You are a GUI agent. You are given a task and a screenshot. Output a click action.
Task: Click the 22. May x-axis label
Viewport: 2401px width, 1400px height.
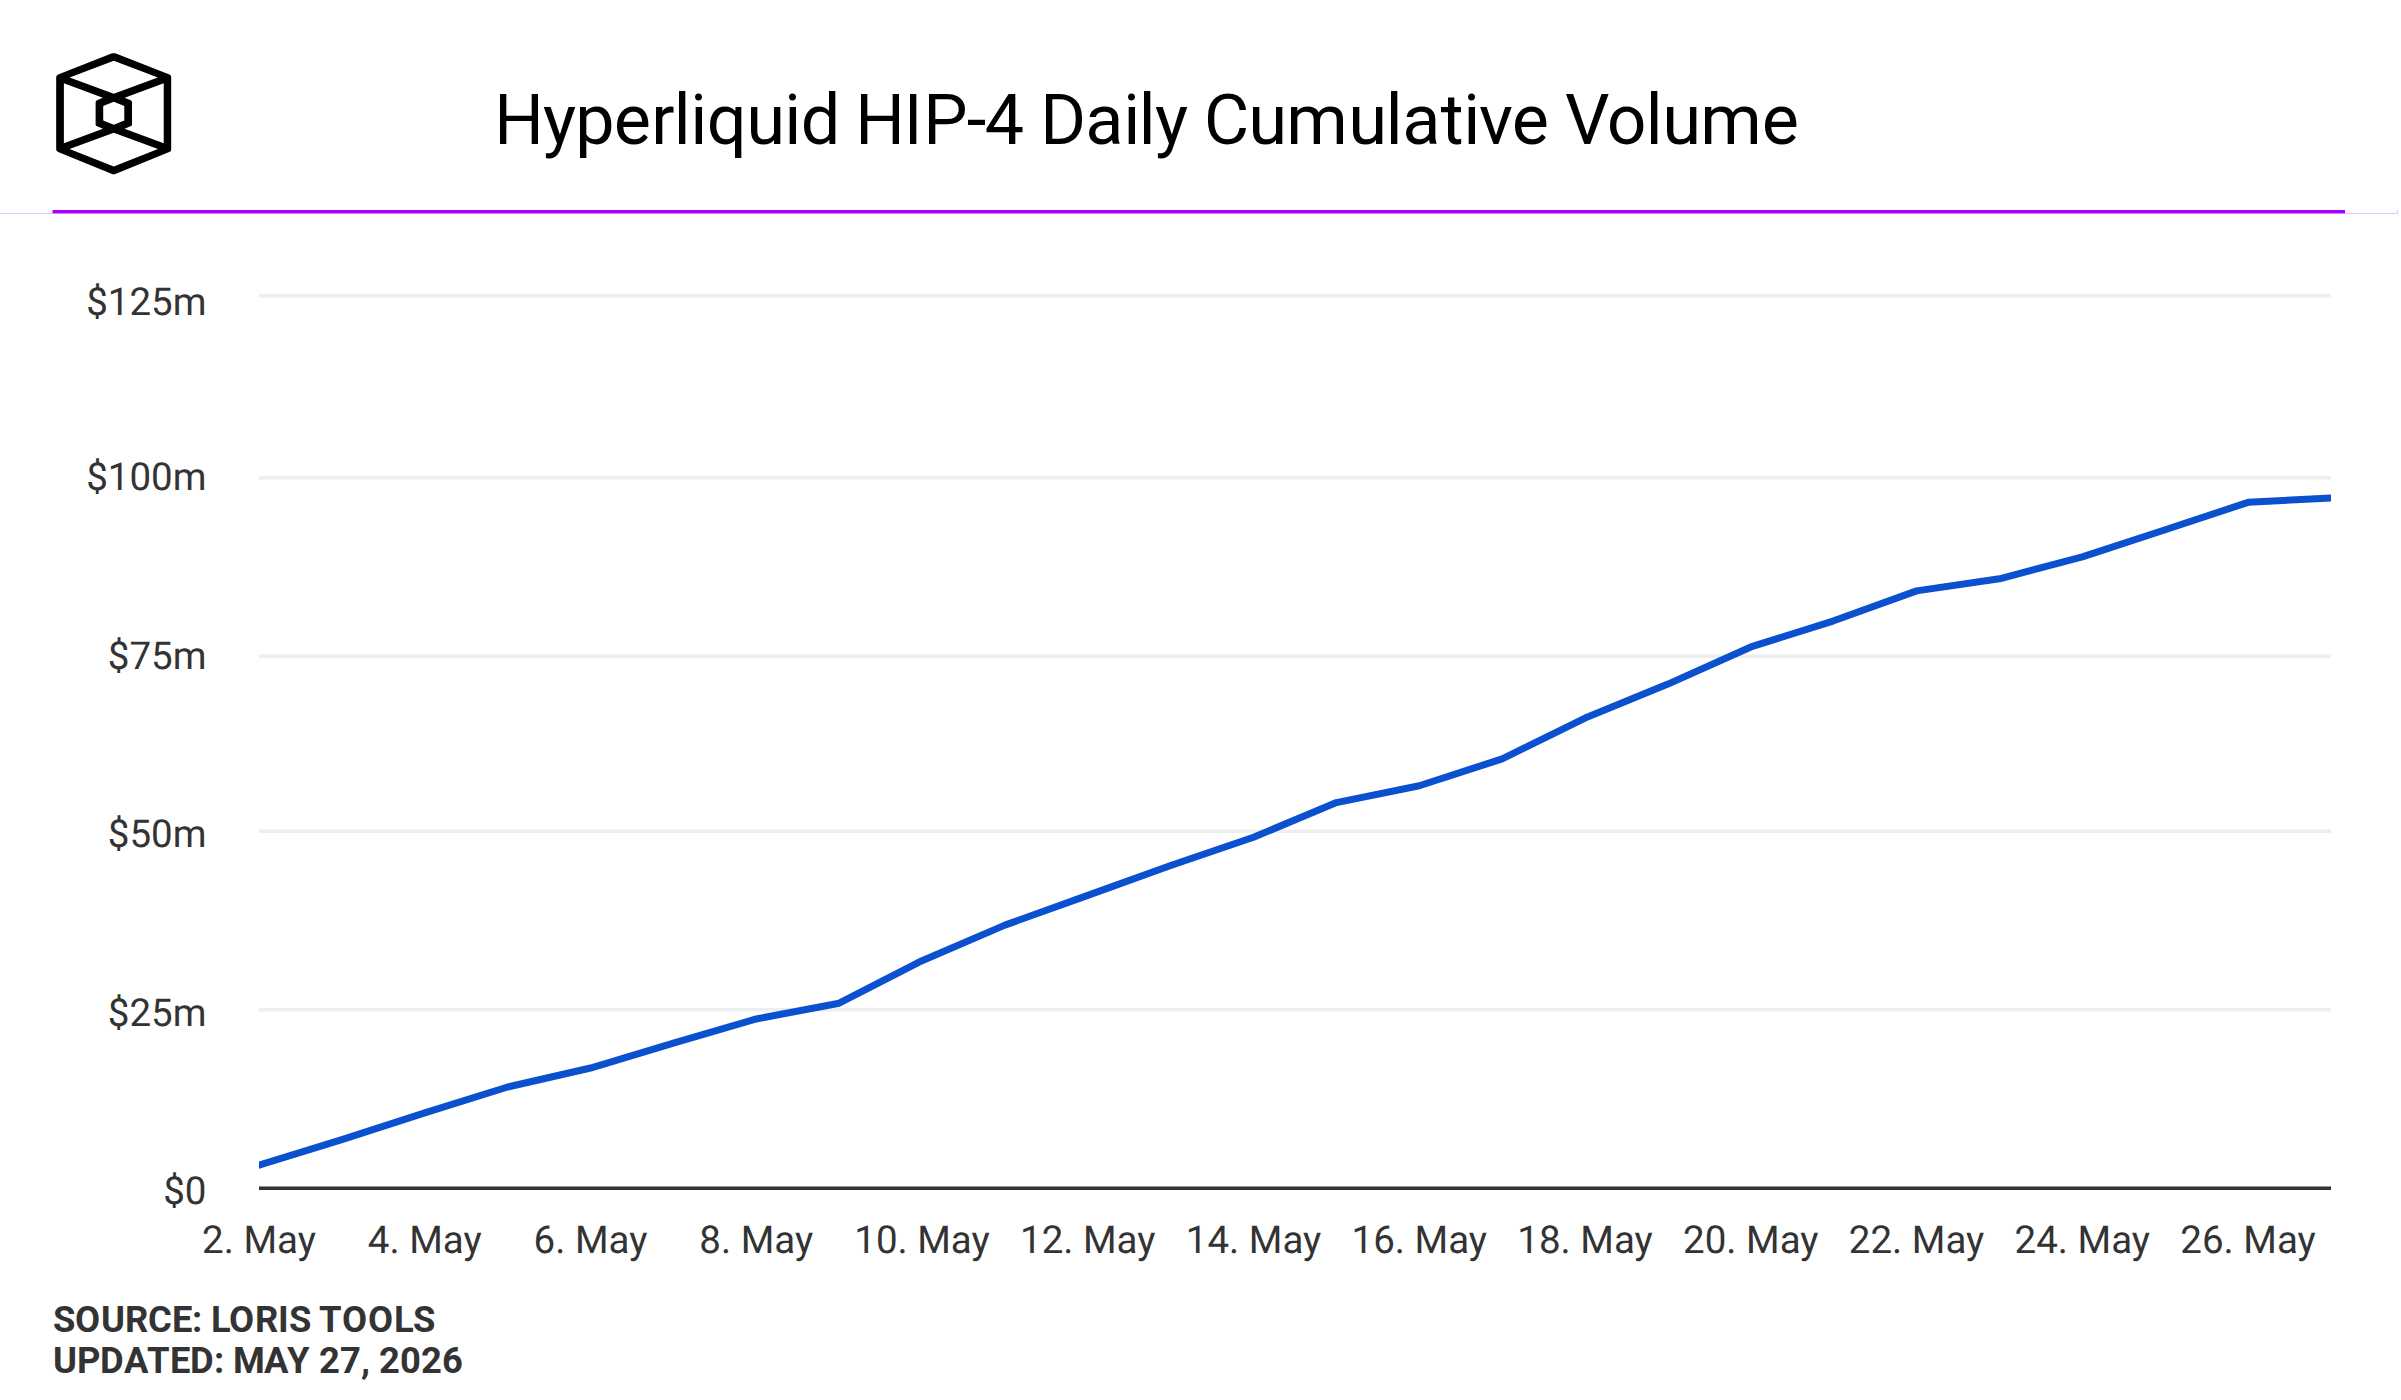[x=1917, y=1241]
